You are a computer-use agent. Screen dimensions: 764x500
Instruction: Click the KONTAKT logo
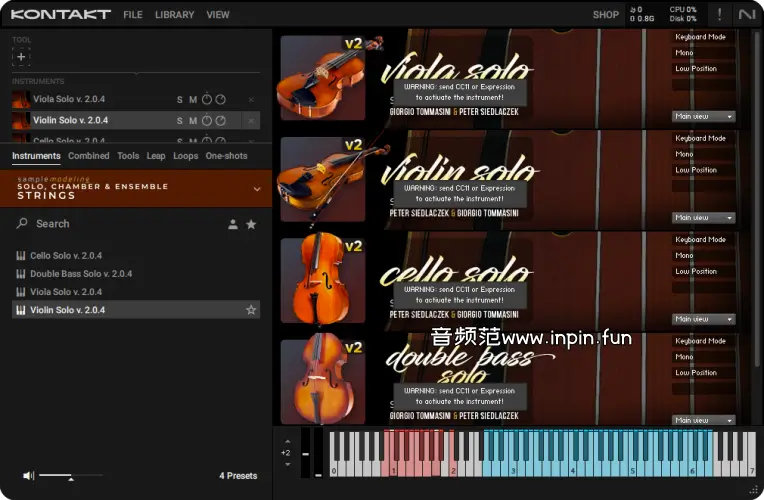click(x=61, y=15)
